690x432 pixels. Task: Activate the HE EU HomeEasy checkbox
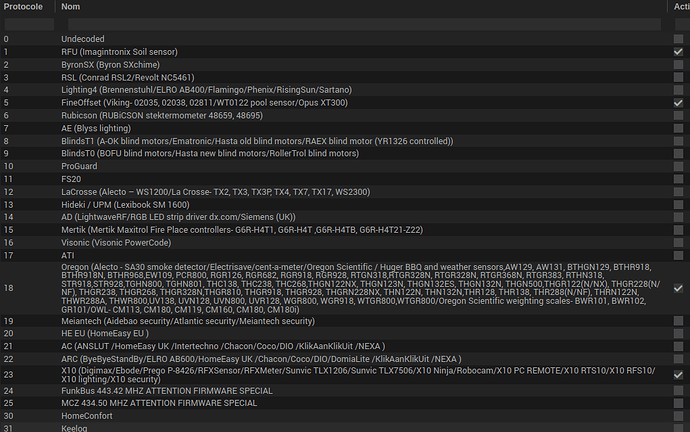coord(678,333)
